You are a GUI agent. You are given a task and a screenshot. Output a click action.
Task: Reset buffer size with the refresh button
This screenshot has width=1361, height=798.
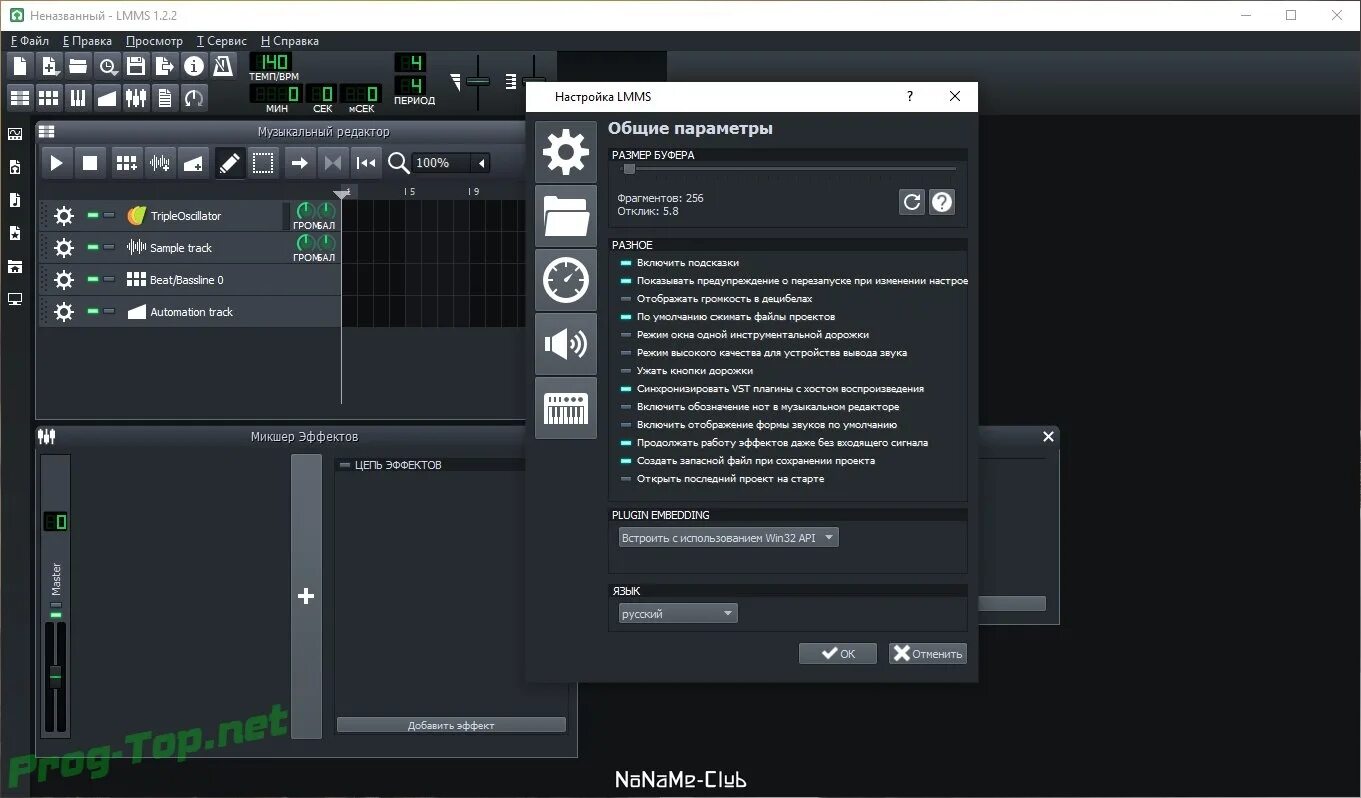[x=912, y=202]
